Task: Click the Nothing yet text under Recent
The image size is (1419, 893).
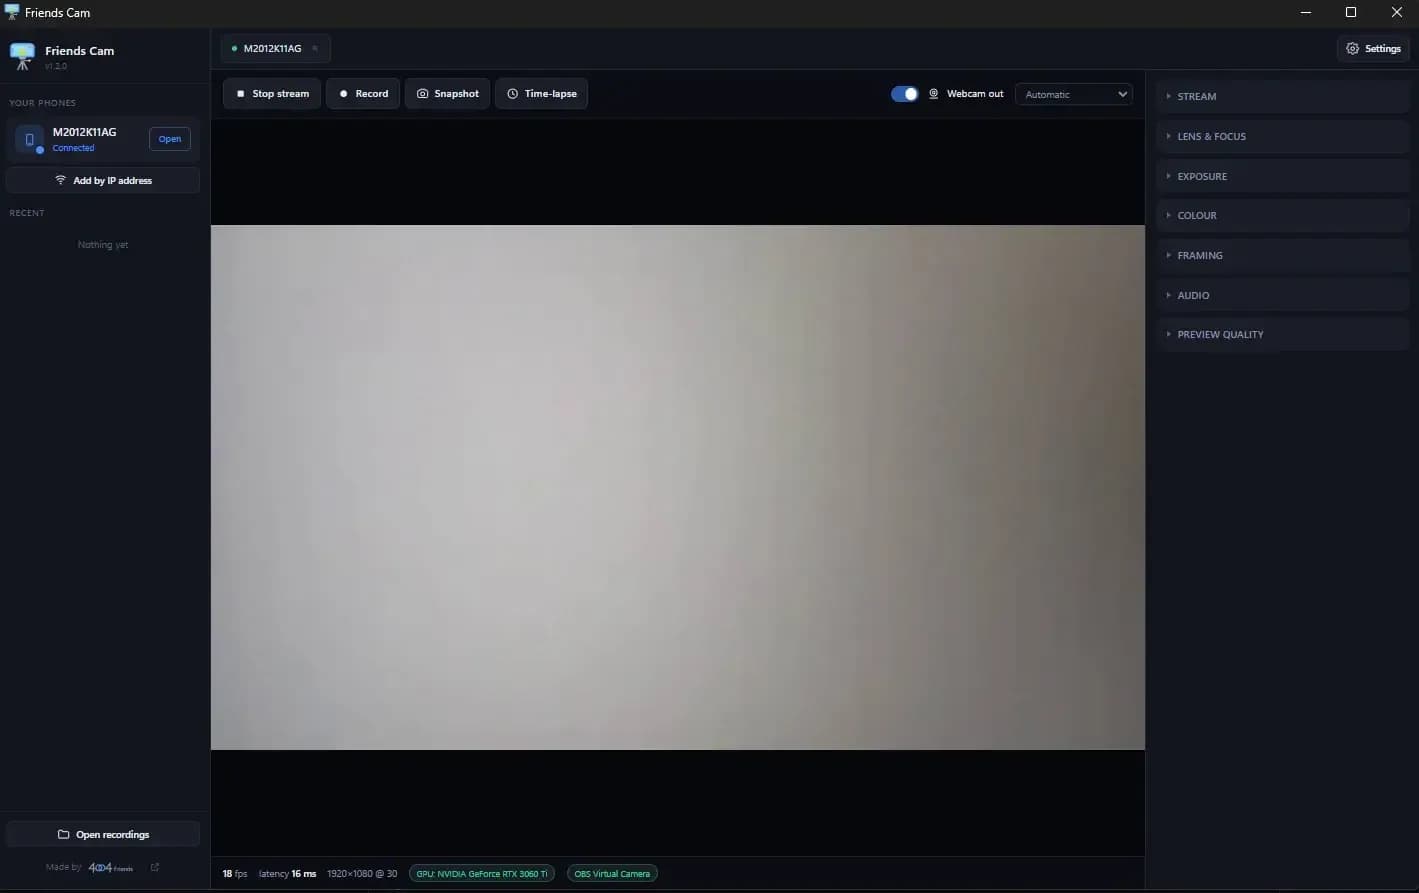Action: [103, 245]
